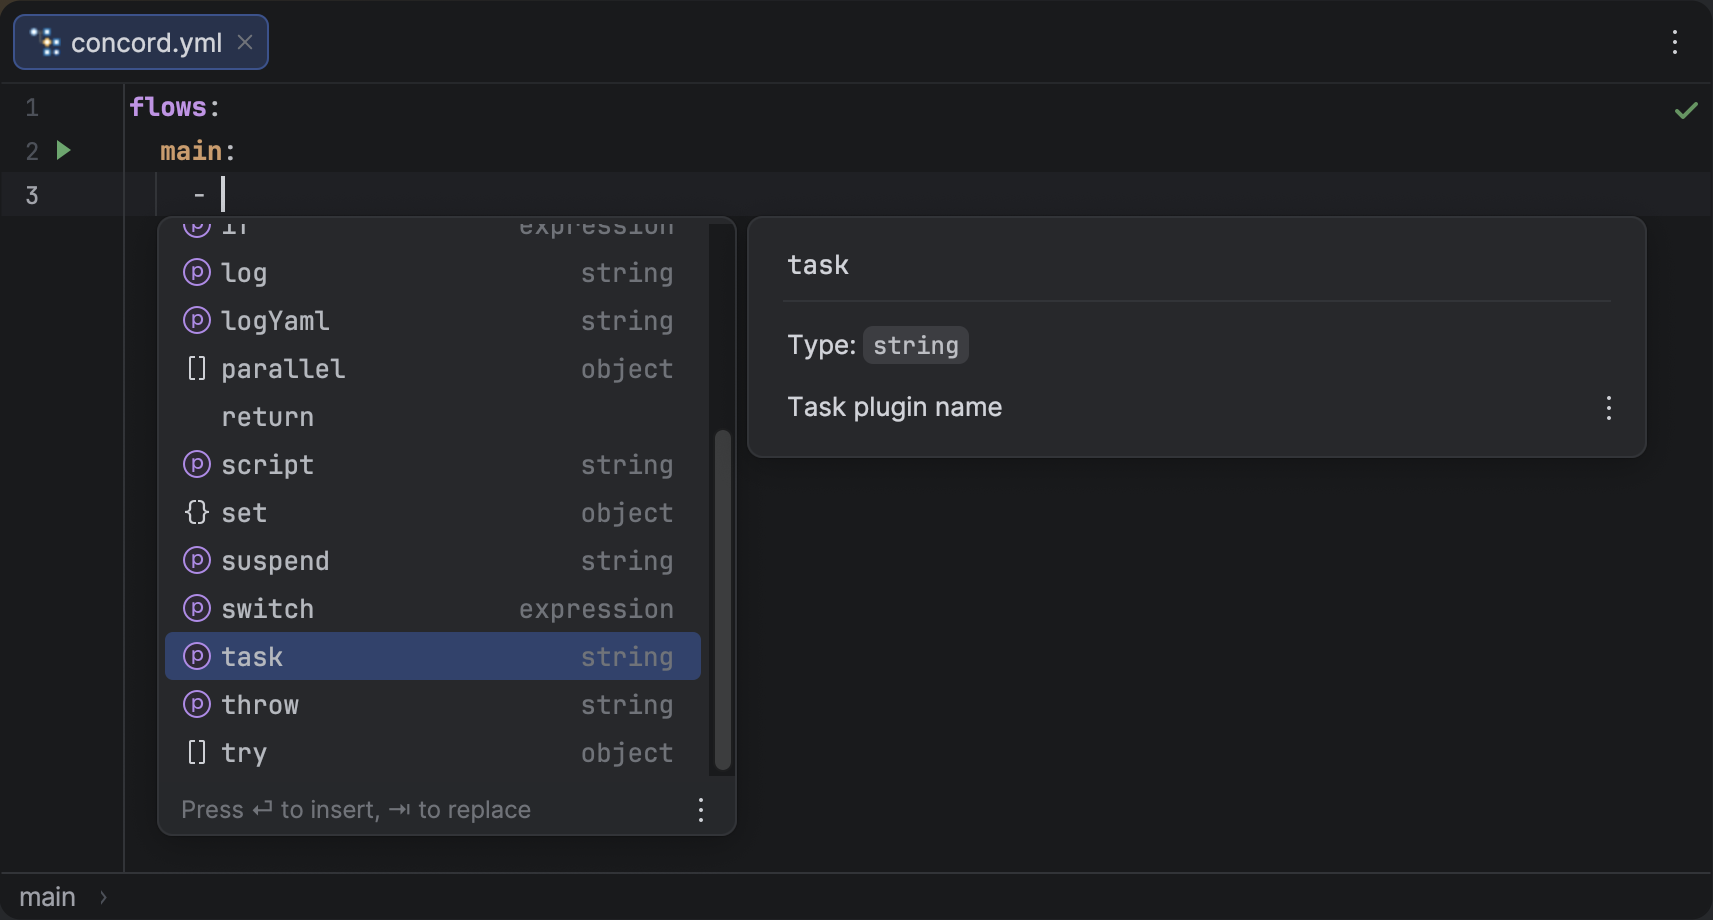Open editor tab options three-dot menu
This screenshot has width=1713, height=920.
tap(1674, 42)
